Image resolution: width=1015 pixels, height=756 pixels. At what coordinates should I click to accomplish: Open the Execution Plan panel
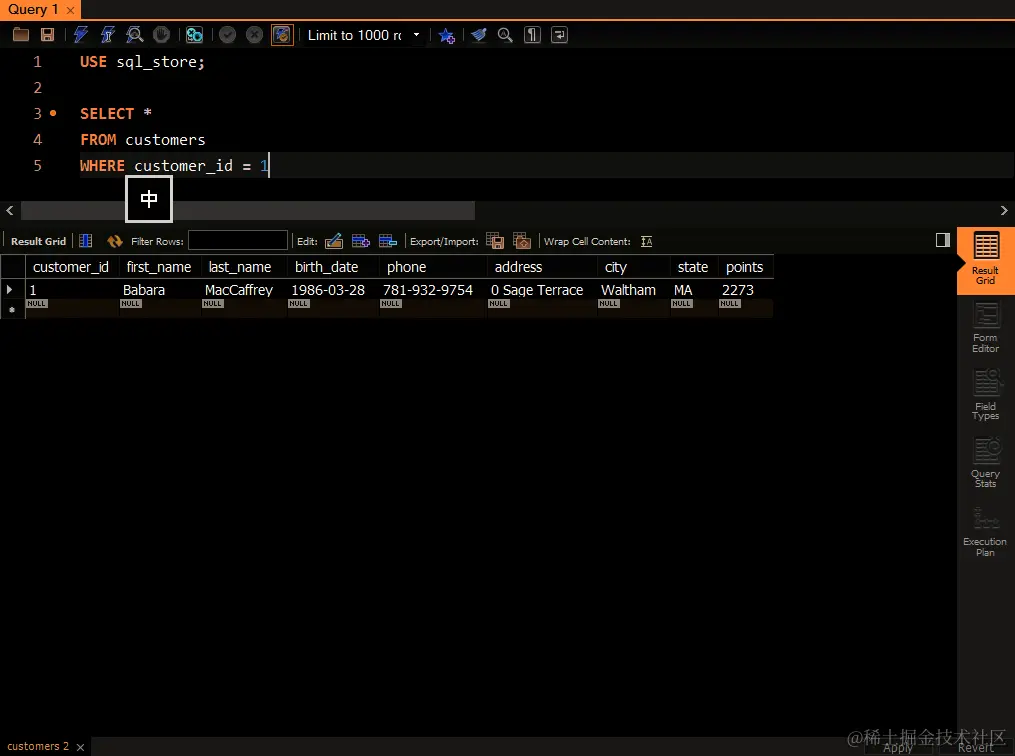pyautogui.click(x=985, y=532)
